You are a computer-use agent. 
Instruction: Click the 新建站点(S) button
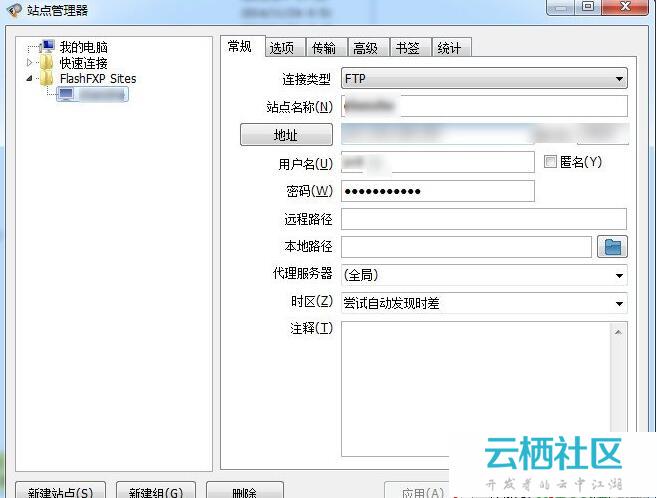click(60, 490)
